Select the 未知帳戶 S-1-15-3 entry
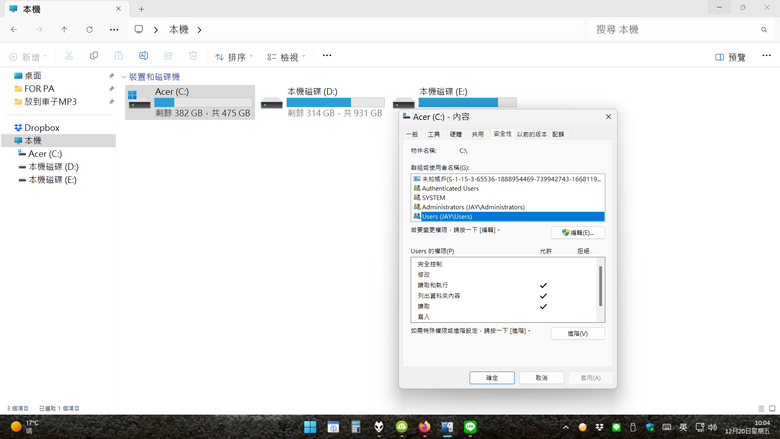The image size is (780, 439). click(x=507, y=179)
